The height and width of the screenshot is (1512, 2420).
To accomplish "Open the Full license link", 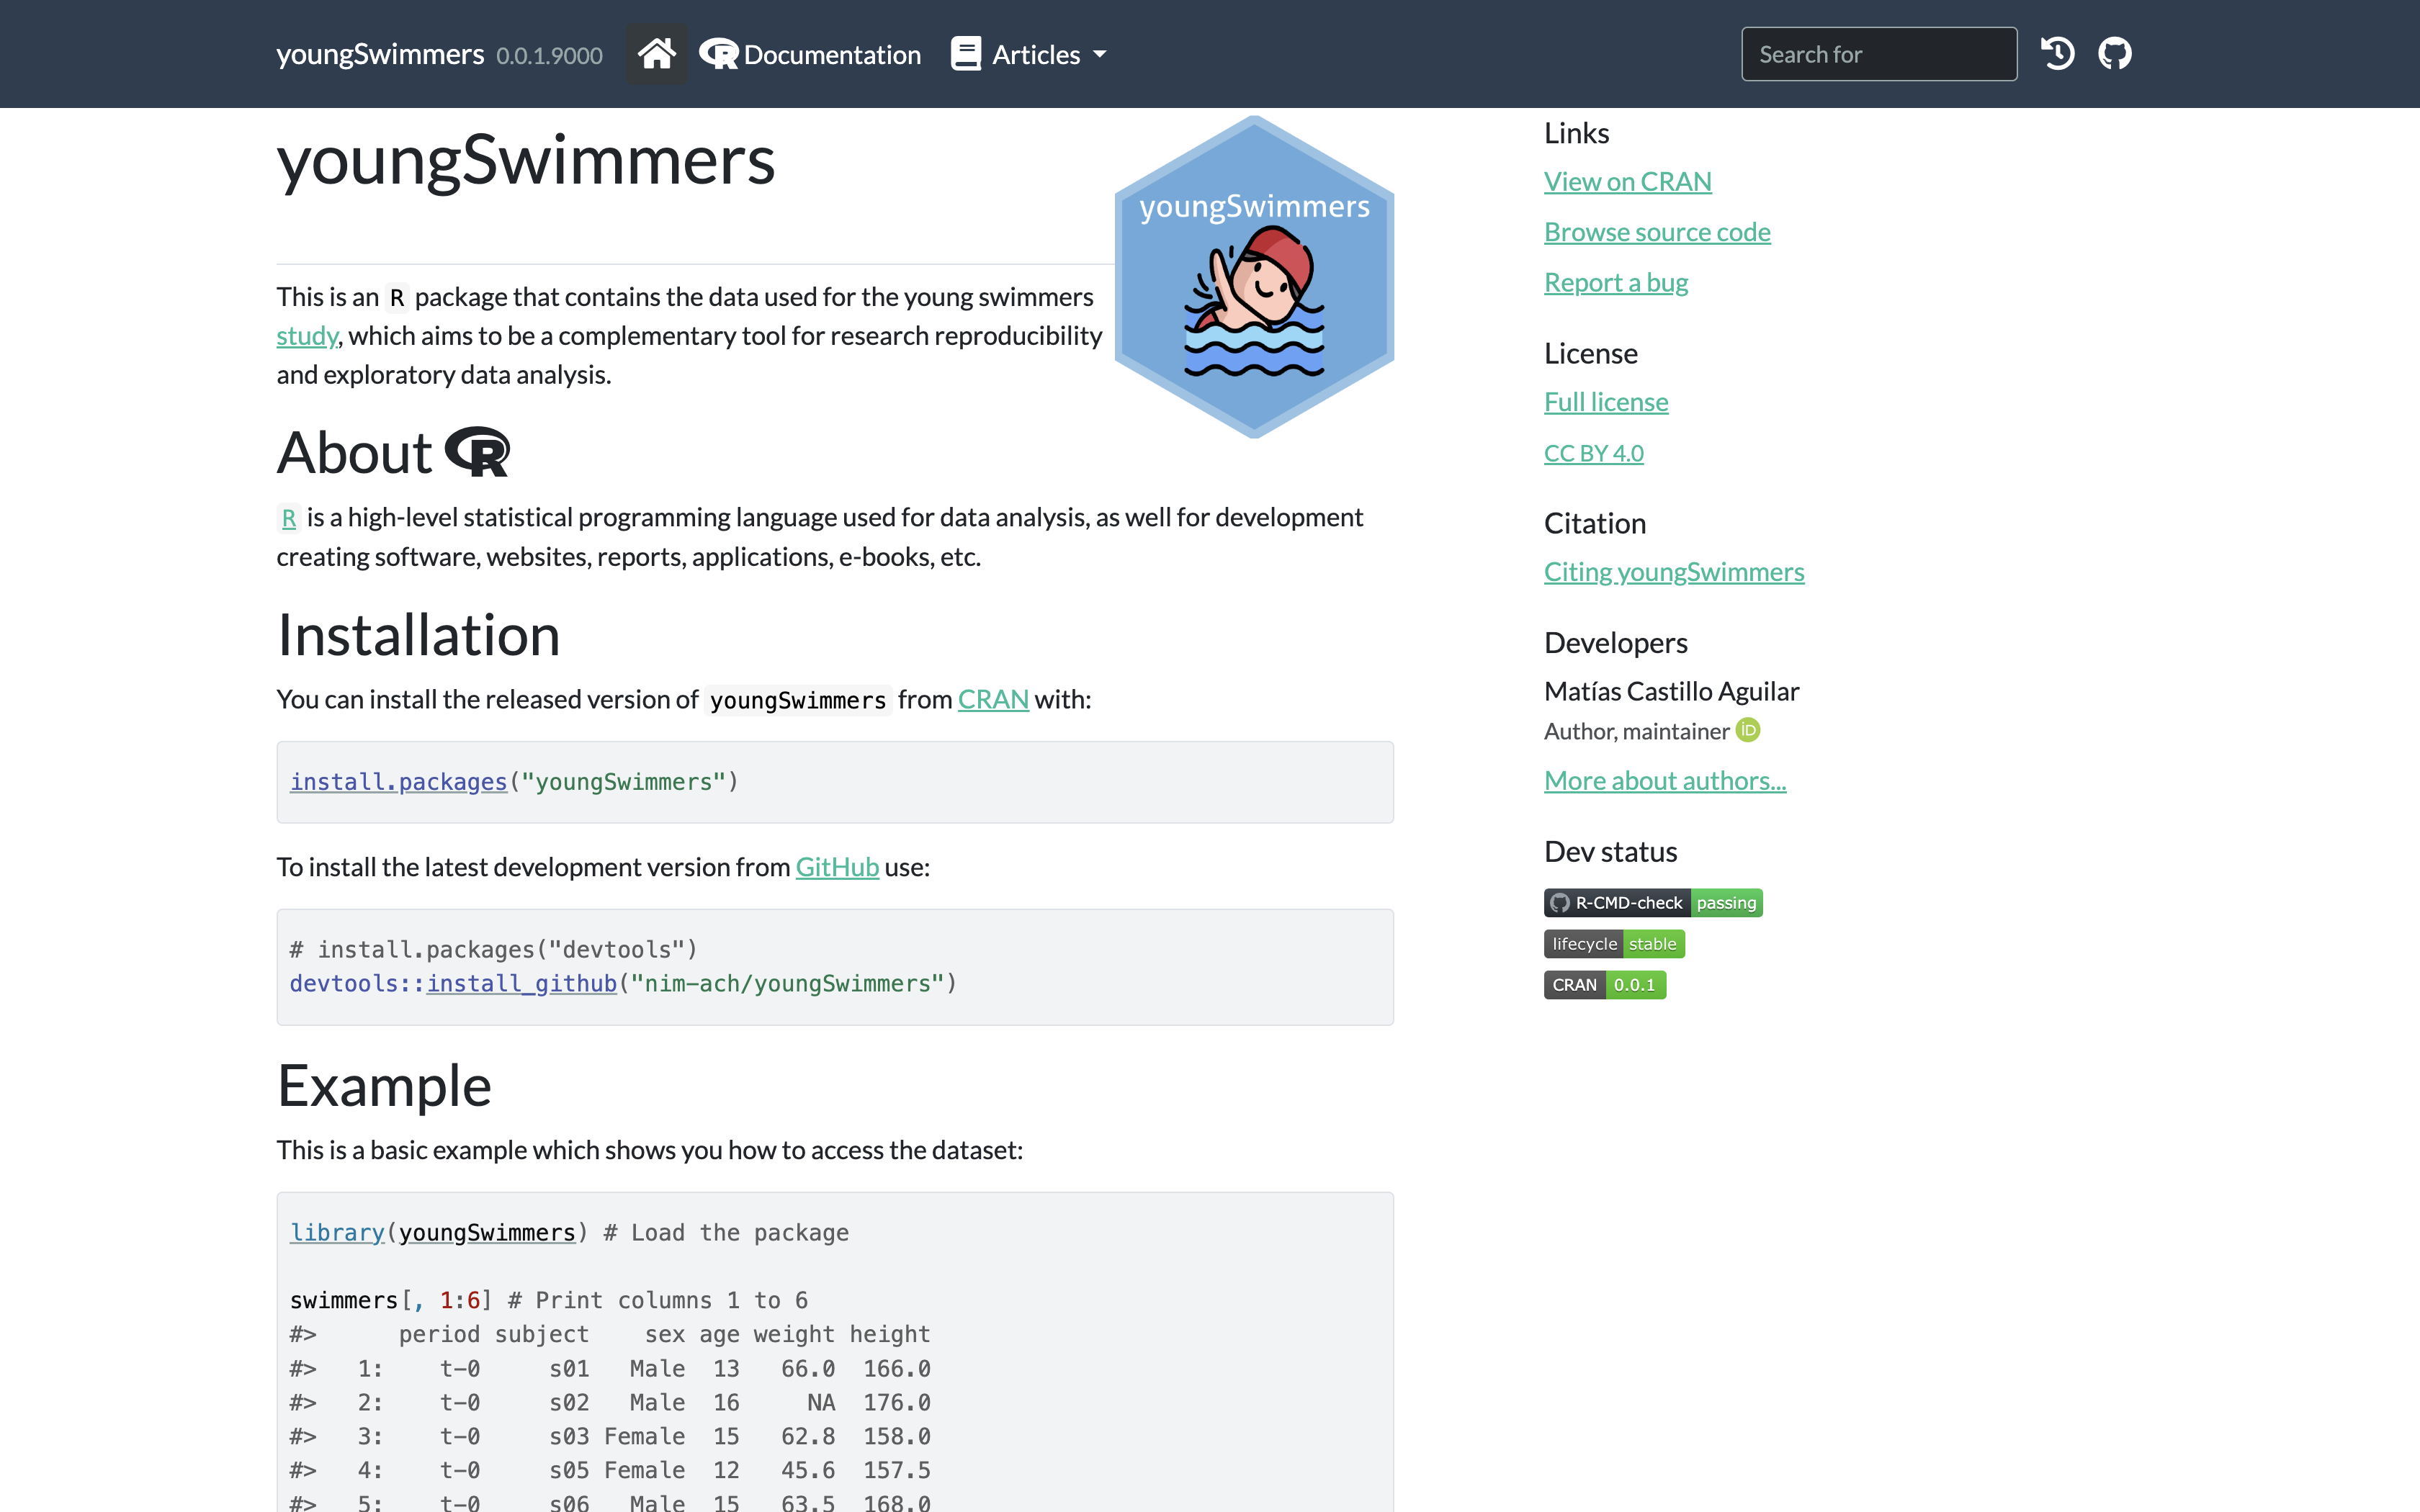I will (x=1605, y=402).
